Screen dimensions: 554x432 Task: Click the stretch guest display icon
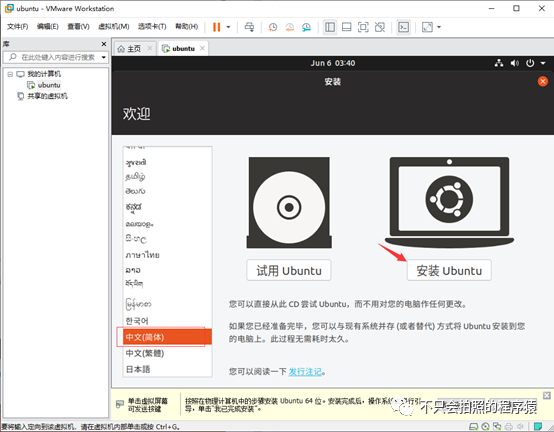click(427, 27)
